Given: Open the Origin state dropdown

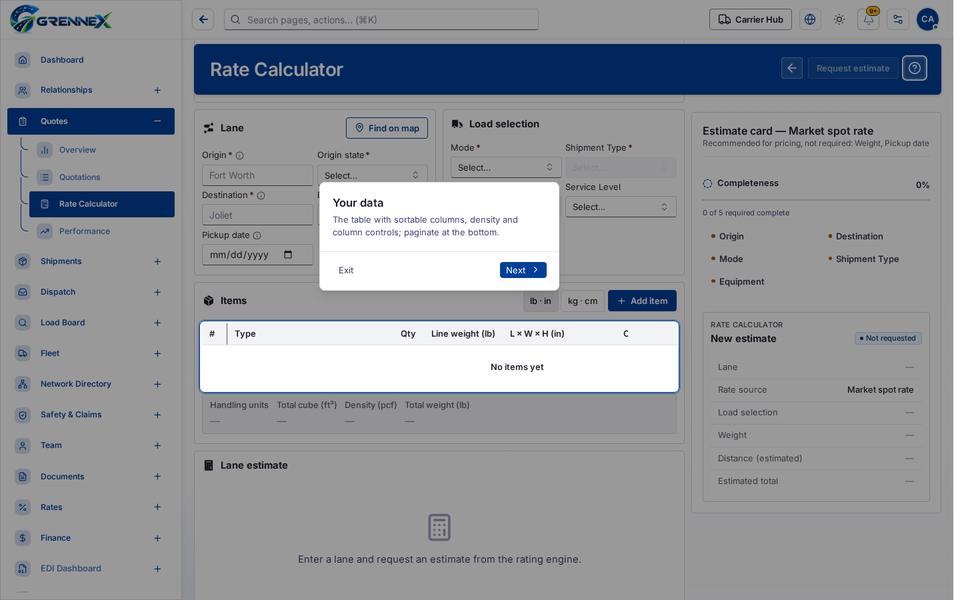Looking at the screenshot, I should tap(372, 176).
